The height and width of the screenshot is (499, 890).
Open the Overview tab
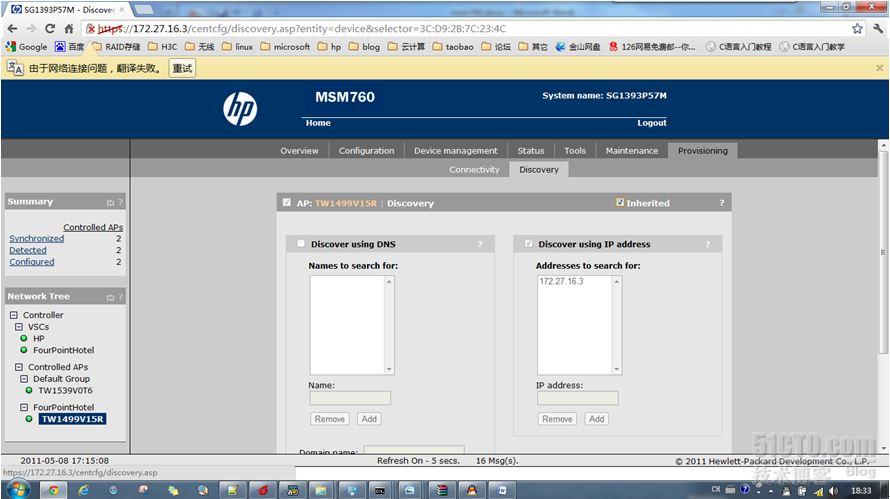[x=299, y=150]
